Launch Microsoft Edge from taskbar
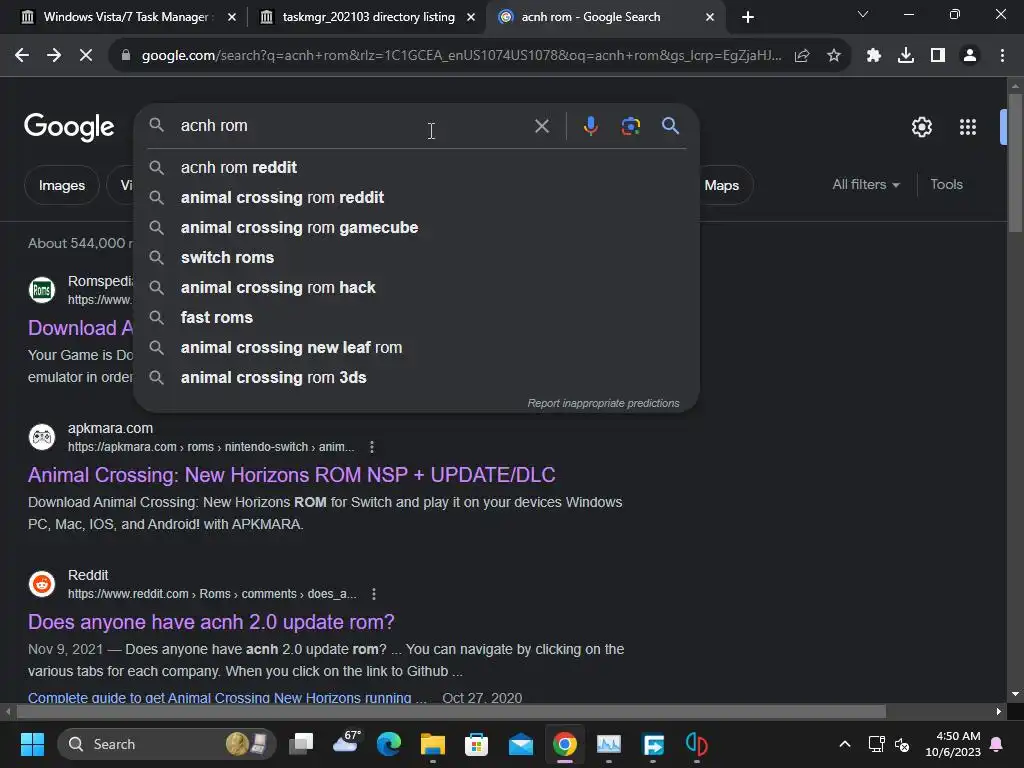 (x=389, y=744)
